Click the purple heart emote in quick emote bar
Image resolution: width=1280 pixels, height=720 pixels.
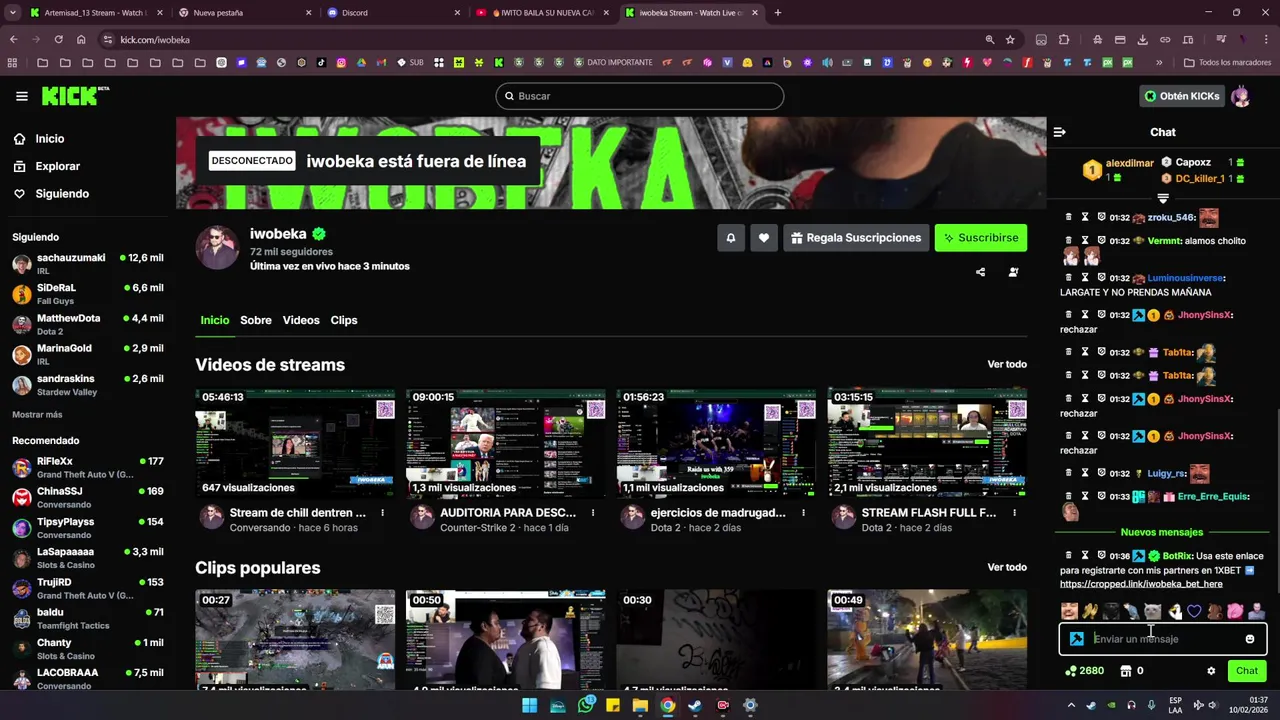[1193, 611]
